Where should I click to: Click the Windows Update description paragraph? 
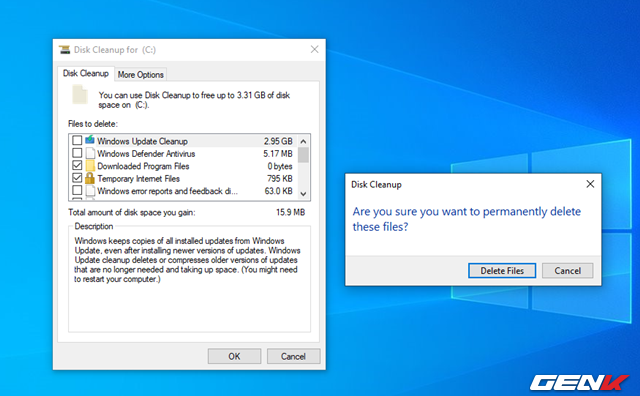[187, 260]
